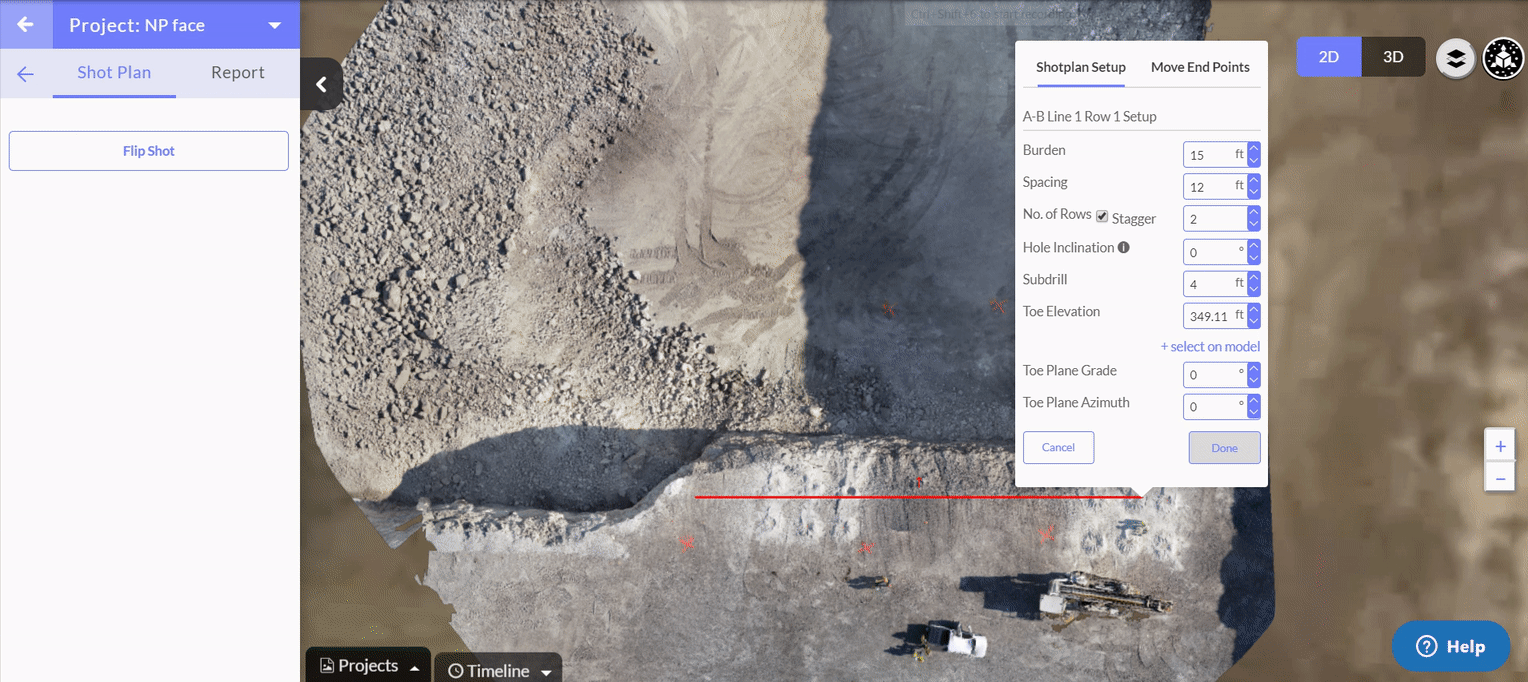
Task: Click the white back arrow beside Project title
Action: (x=26, y=25)
